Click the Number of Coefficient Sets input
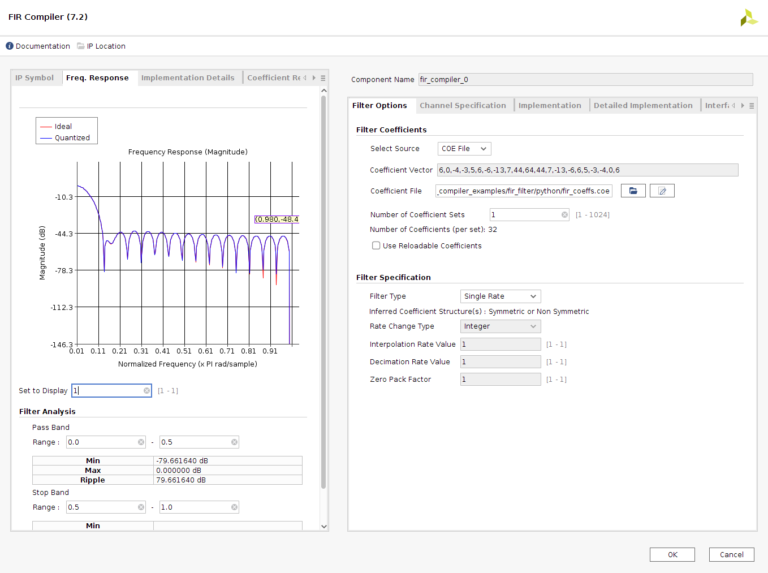Viewport: 768px width, 573px height. point(529,215)
